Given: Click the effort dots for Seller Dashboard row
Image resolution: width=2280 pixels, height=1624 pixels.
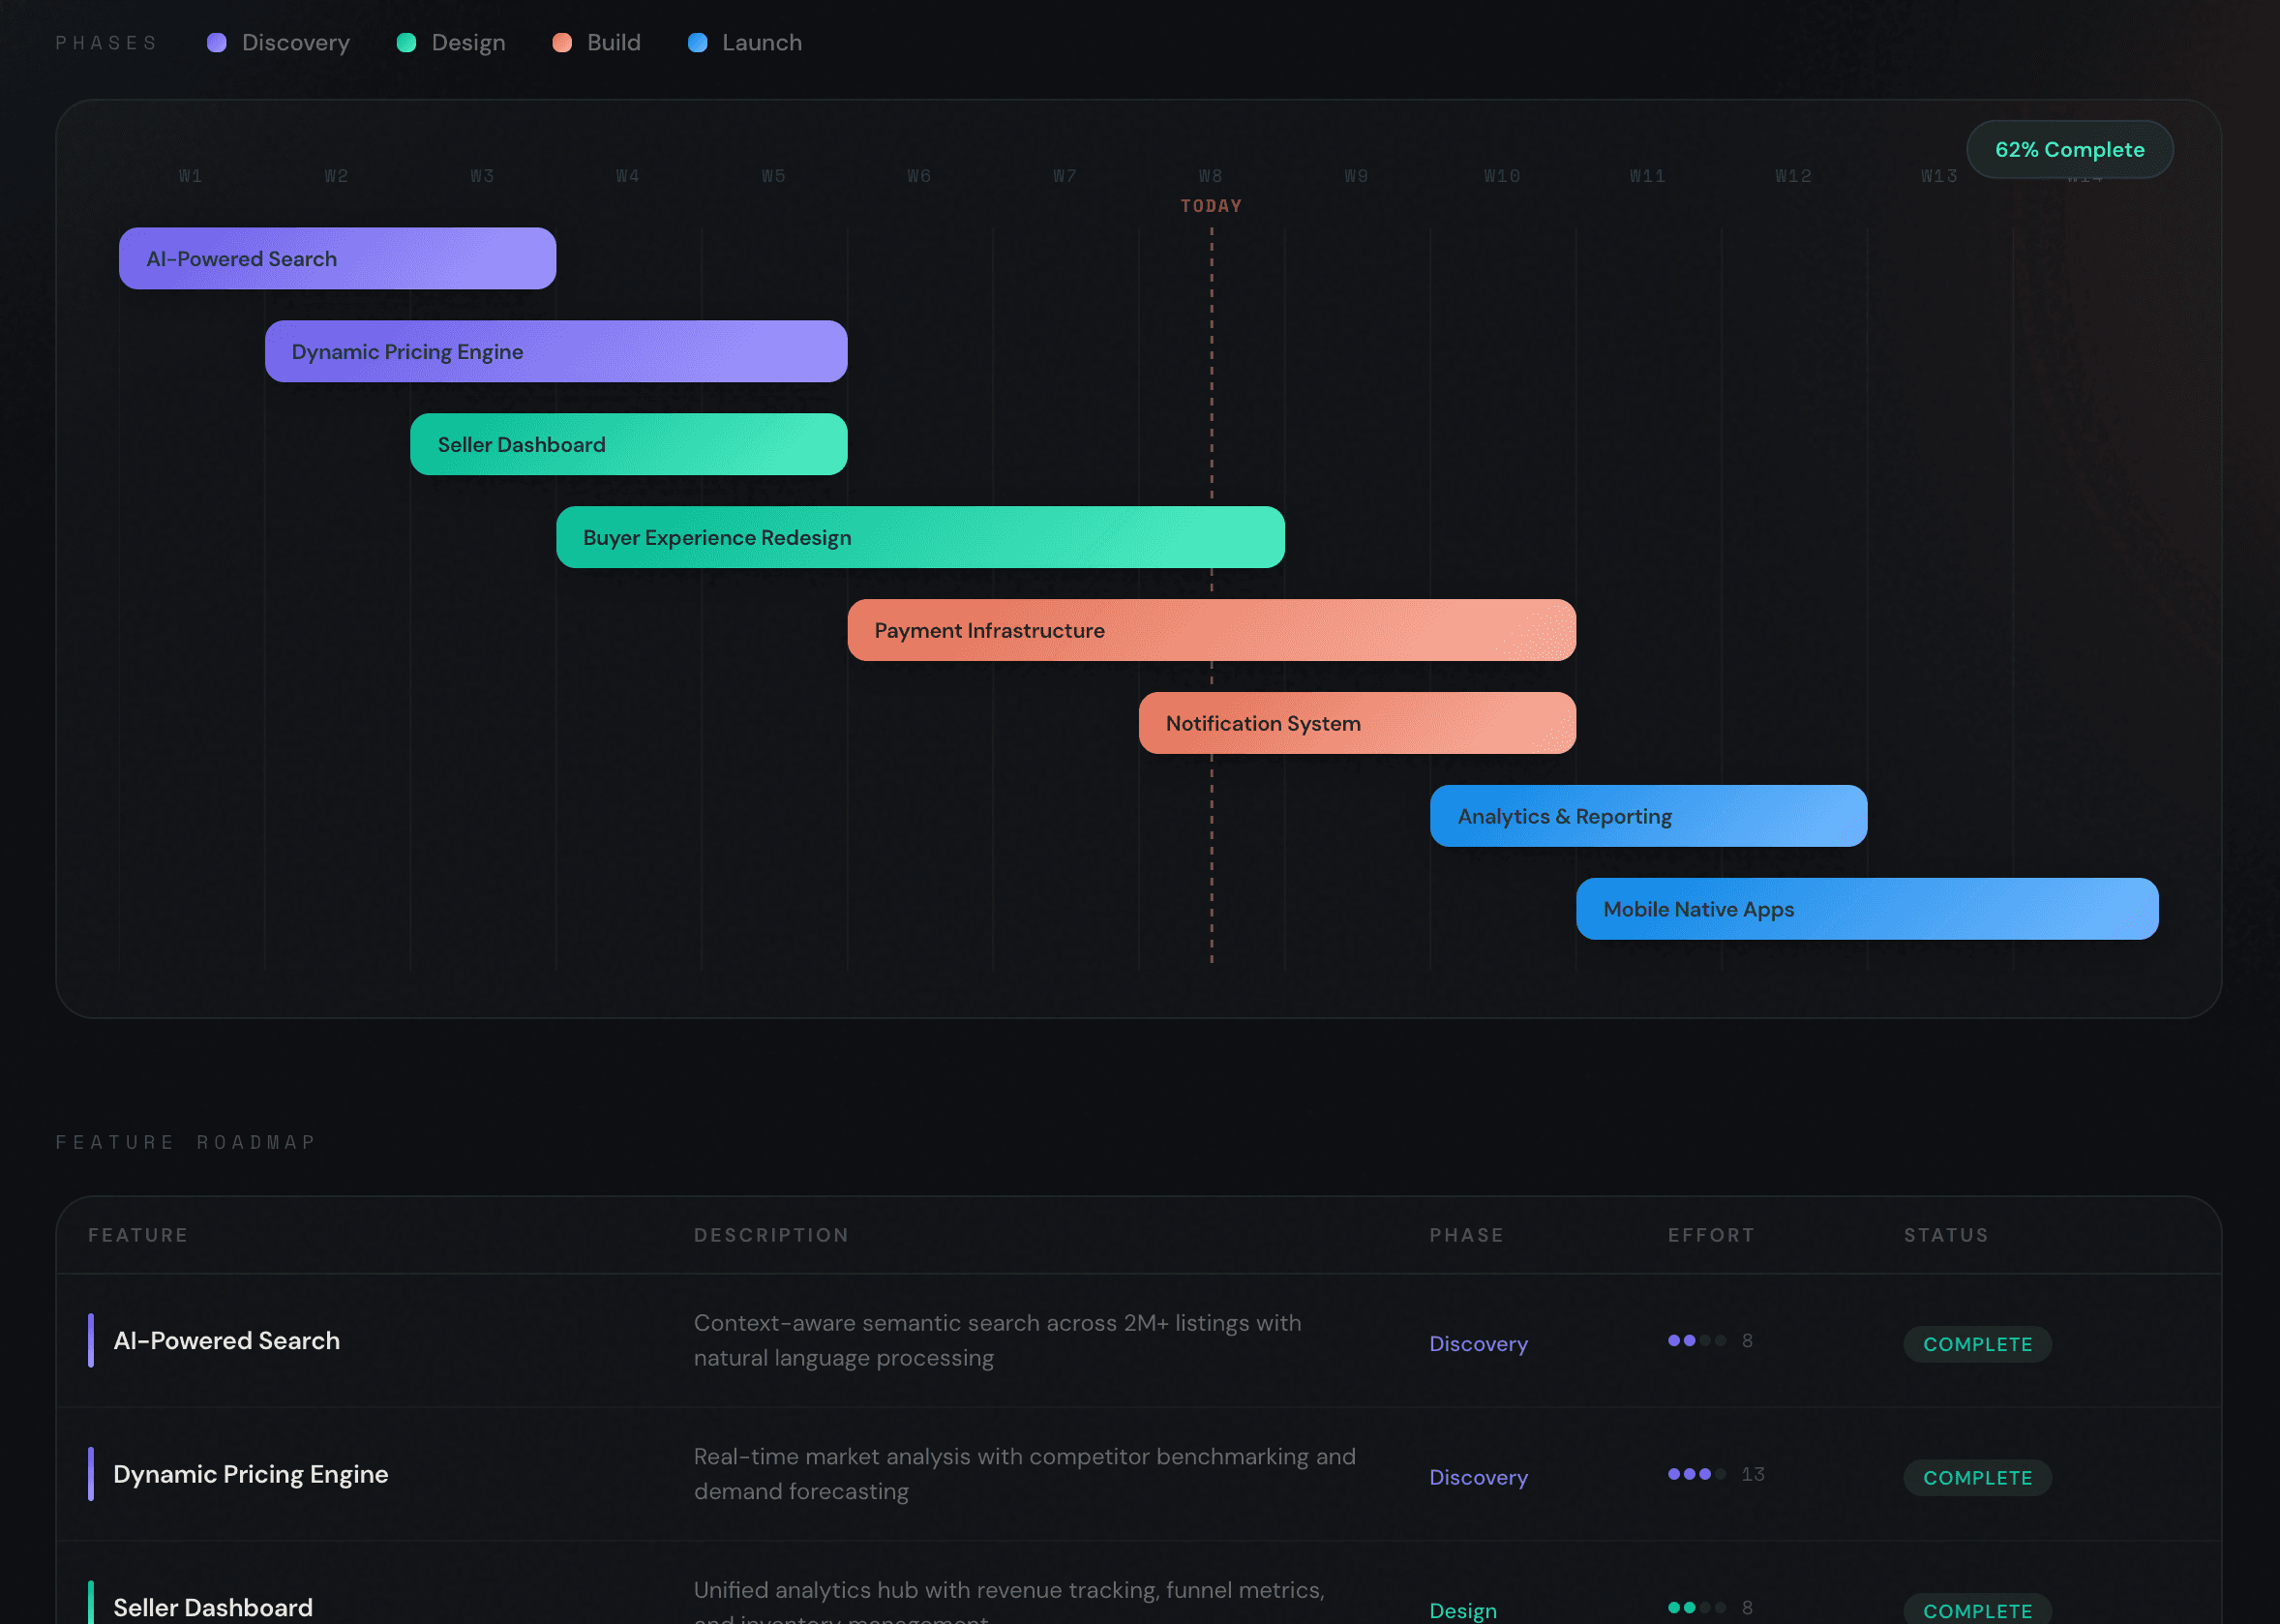Looking at the screenshot, I should (x=1697, y=1608).
